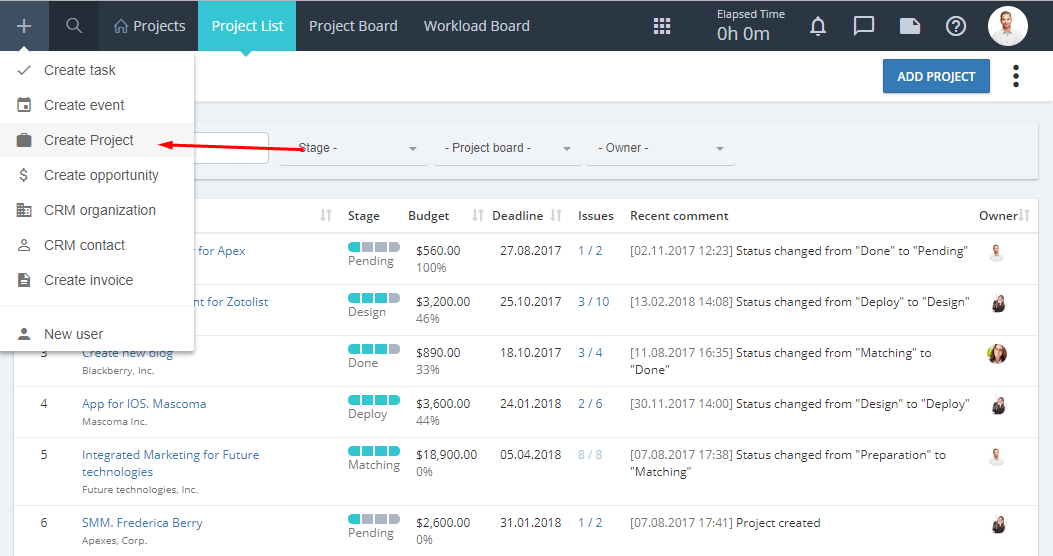Switch to the Workload Board tab
The width and height of the screenshot is (1053, 556).
[477, 26]
